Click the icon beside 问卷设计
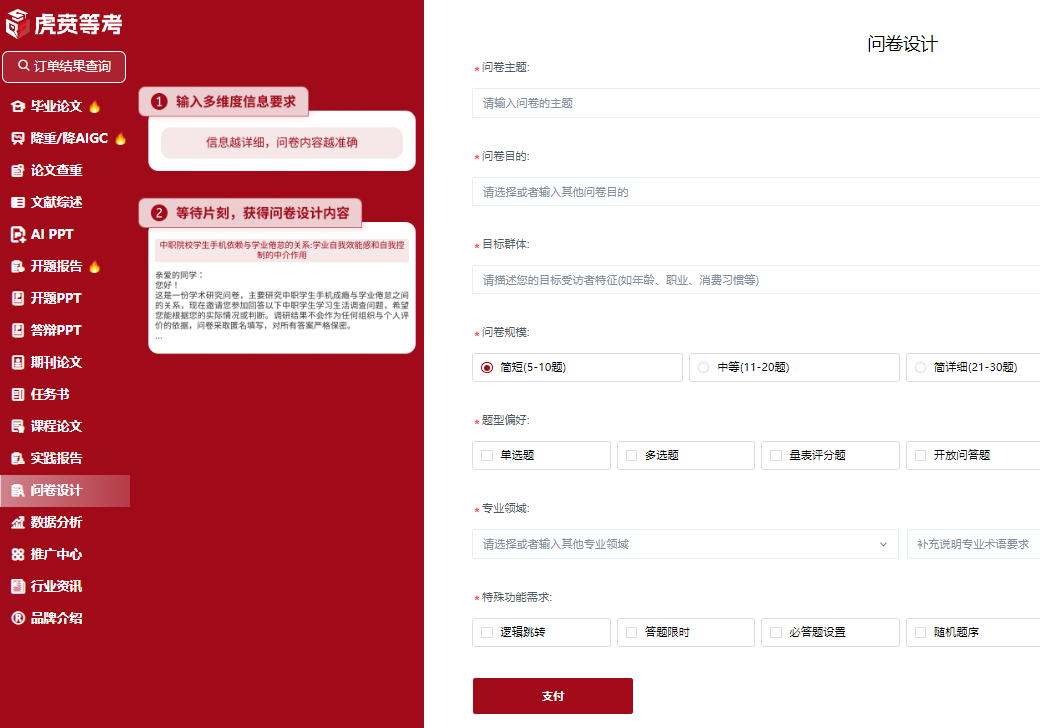Image resolution: width=1040 pixels, height=728 pixels. [x=18, y=491]
